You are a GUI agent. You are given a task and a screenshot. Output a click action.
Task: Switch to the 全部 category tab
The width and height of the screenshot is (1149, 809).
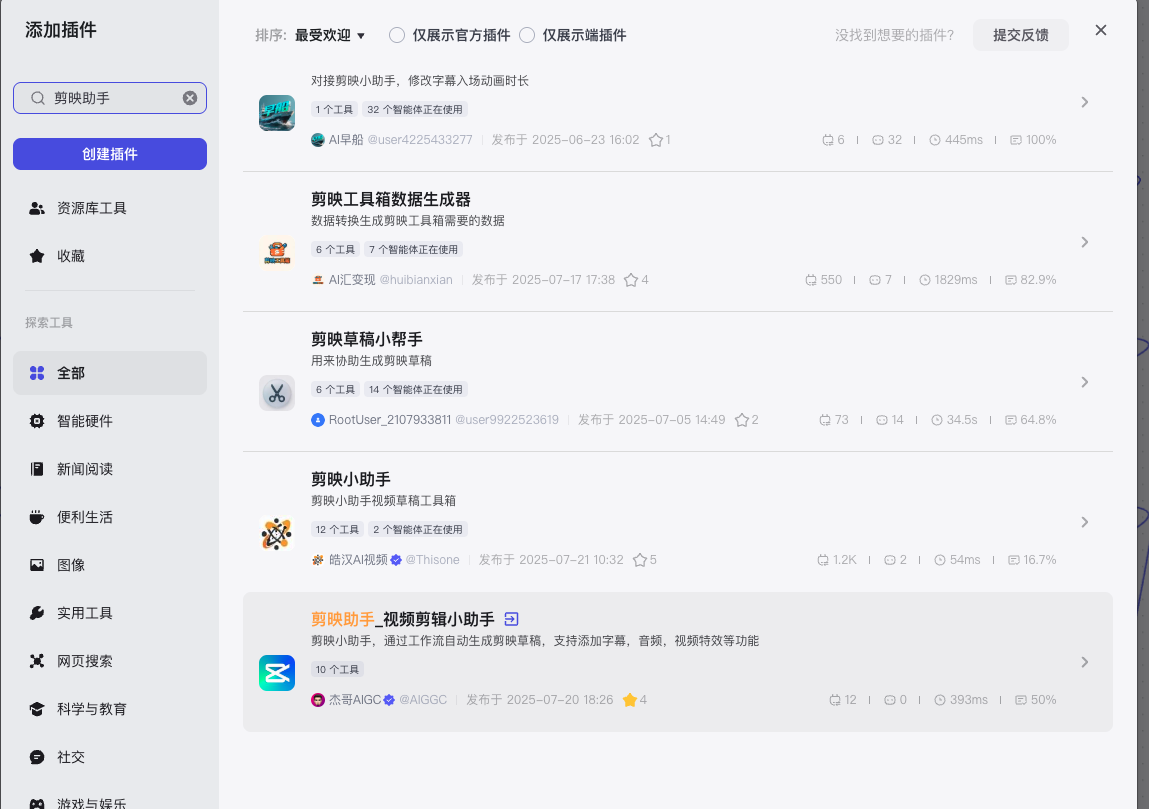(70, 372)
